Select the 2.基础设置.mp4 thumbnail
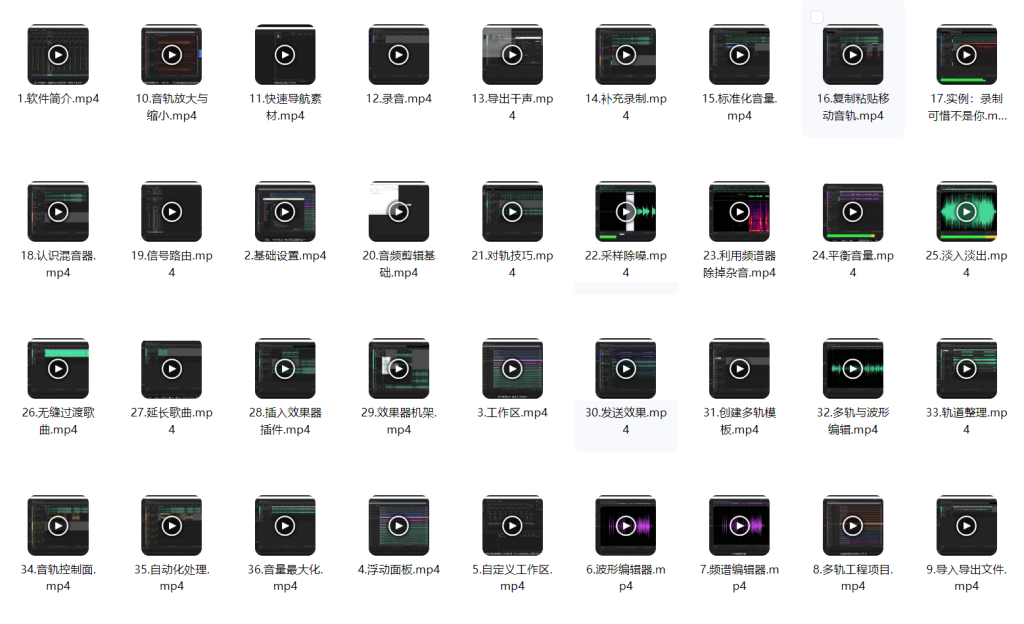The height and width of the screenshot is (624, 1024). [x=285, y=212]
